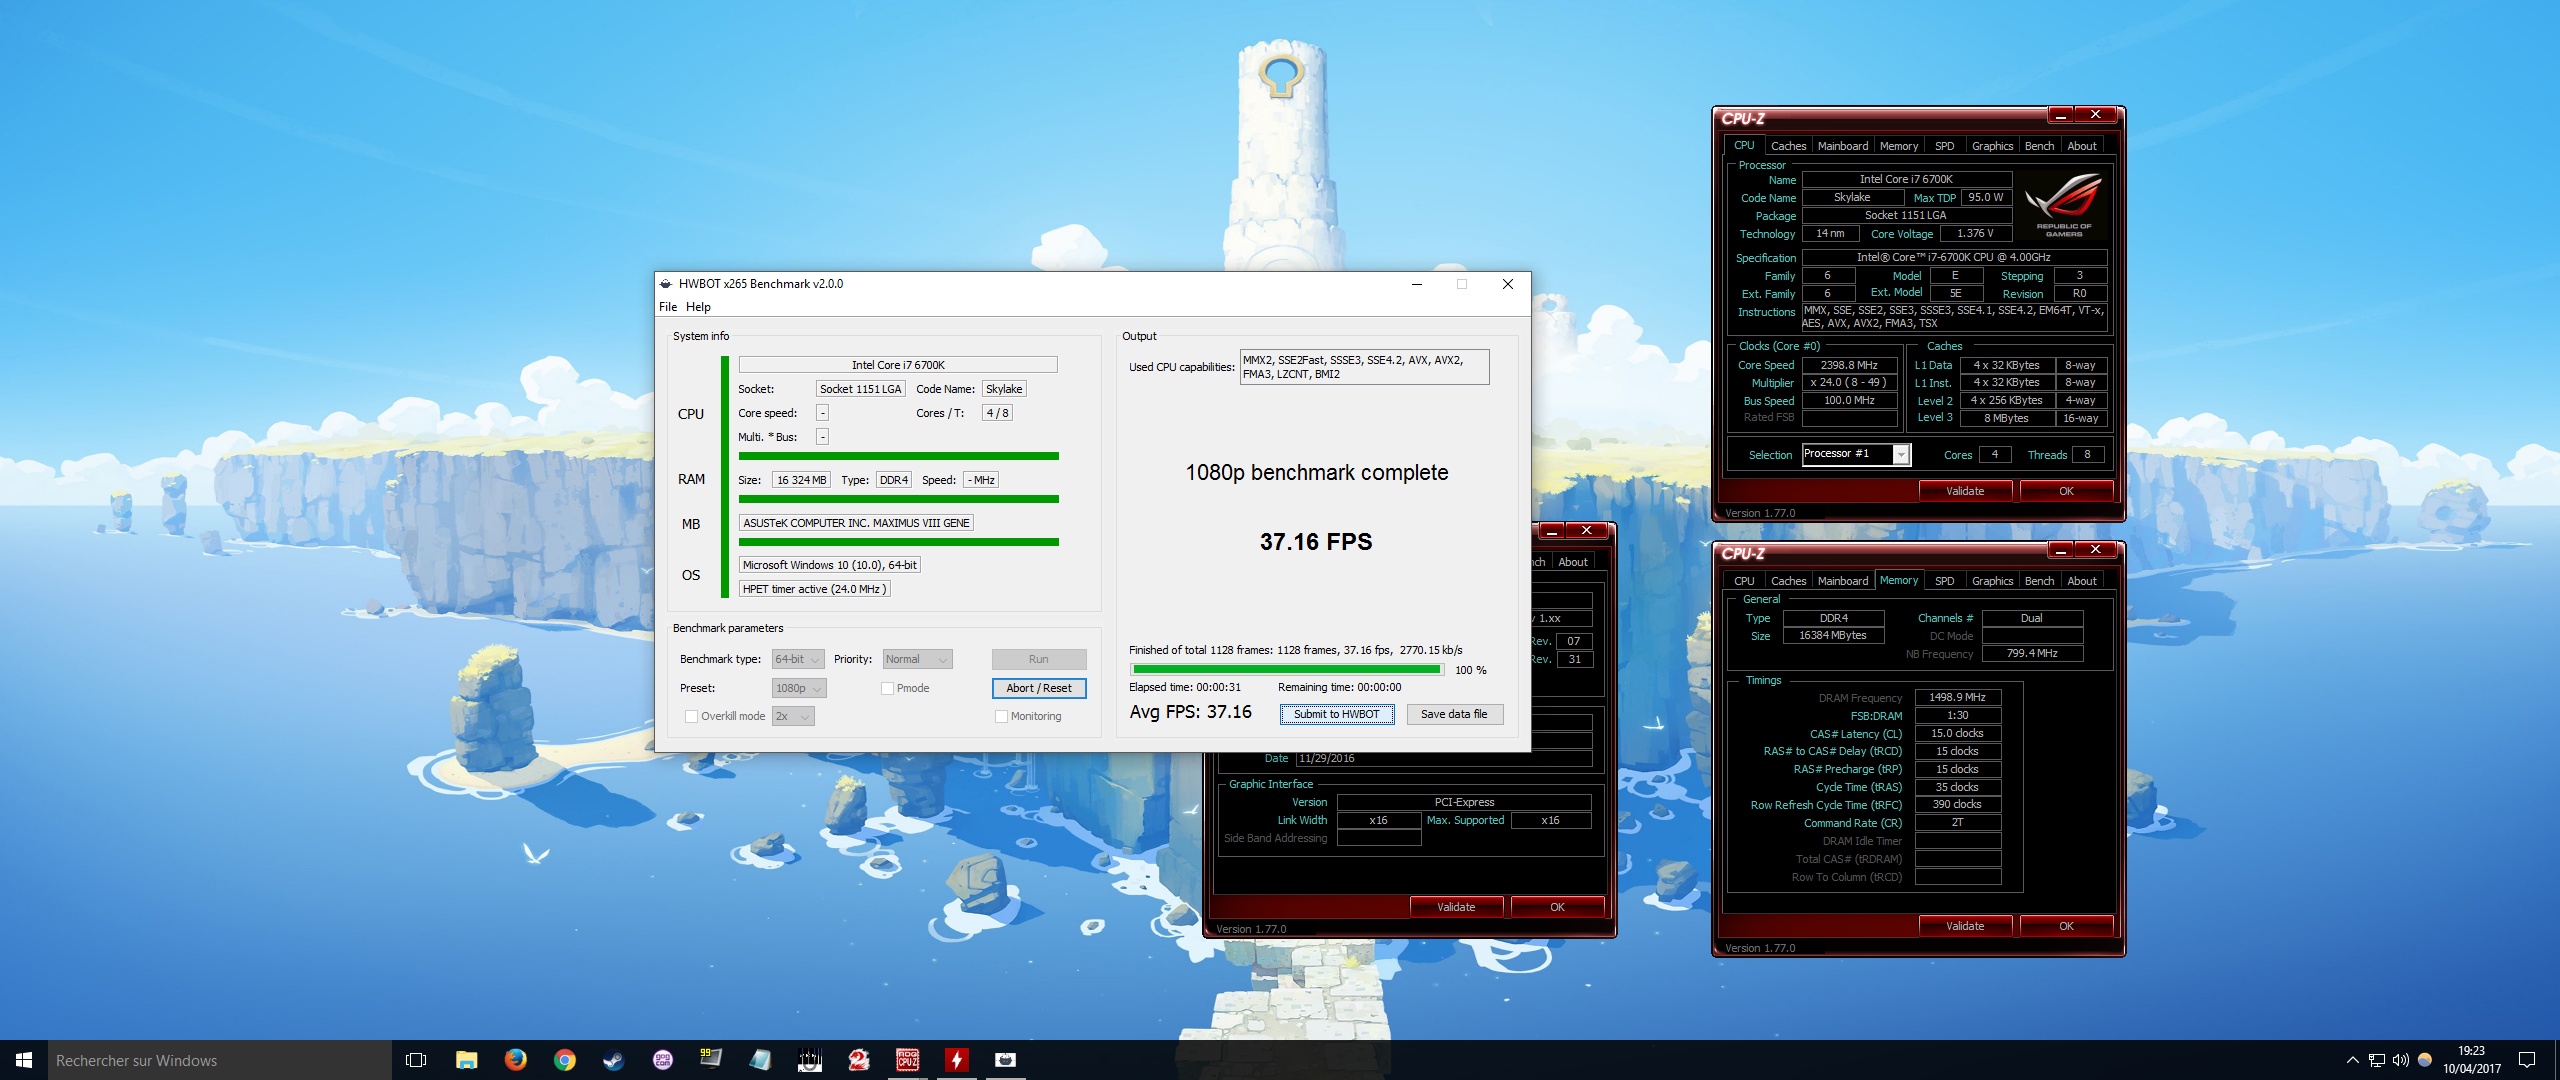Click the Used CPU capabilities text box
This screenshot has height=1080, width=2560.
(x=1364, y=367)
